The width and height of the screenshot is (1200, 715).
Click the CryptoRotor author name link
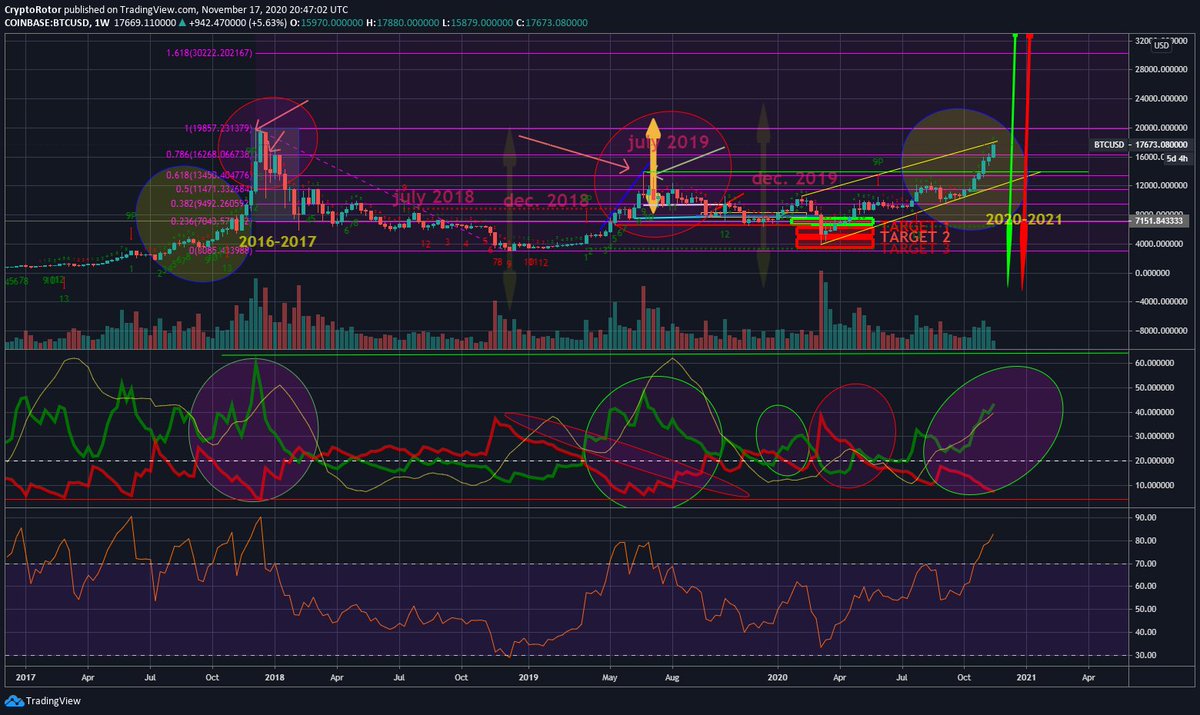[x=35, y=8]
